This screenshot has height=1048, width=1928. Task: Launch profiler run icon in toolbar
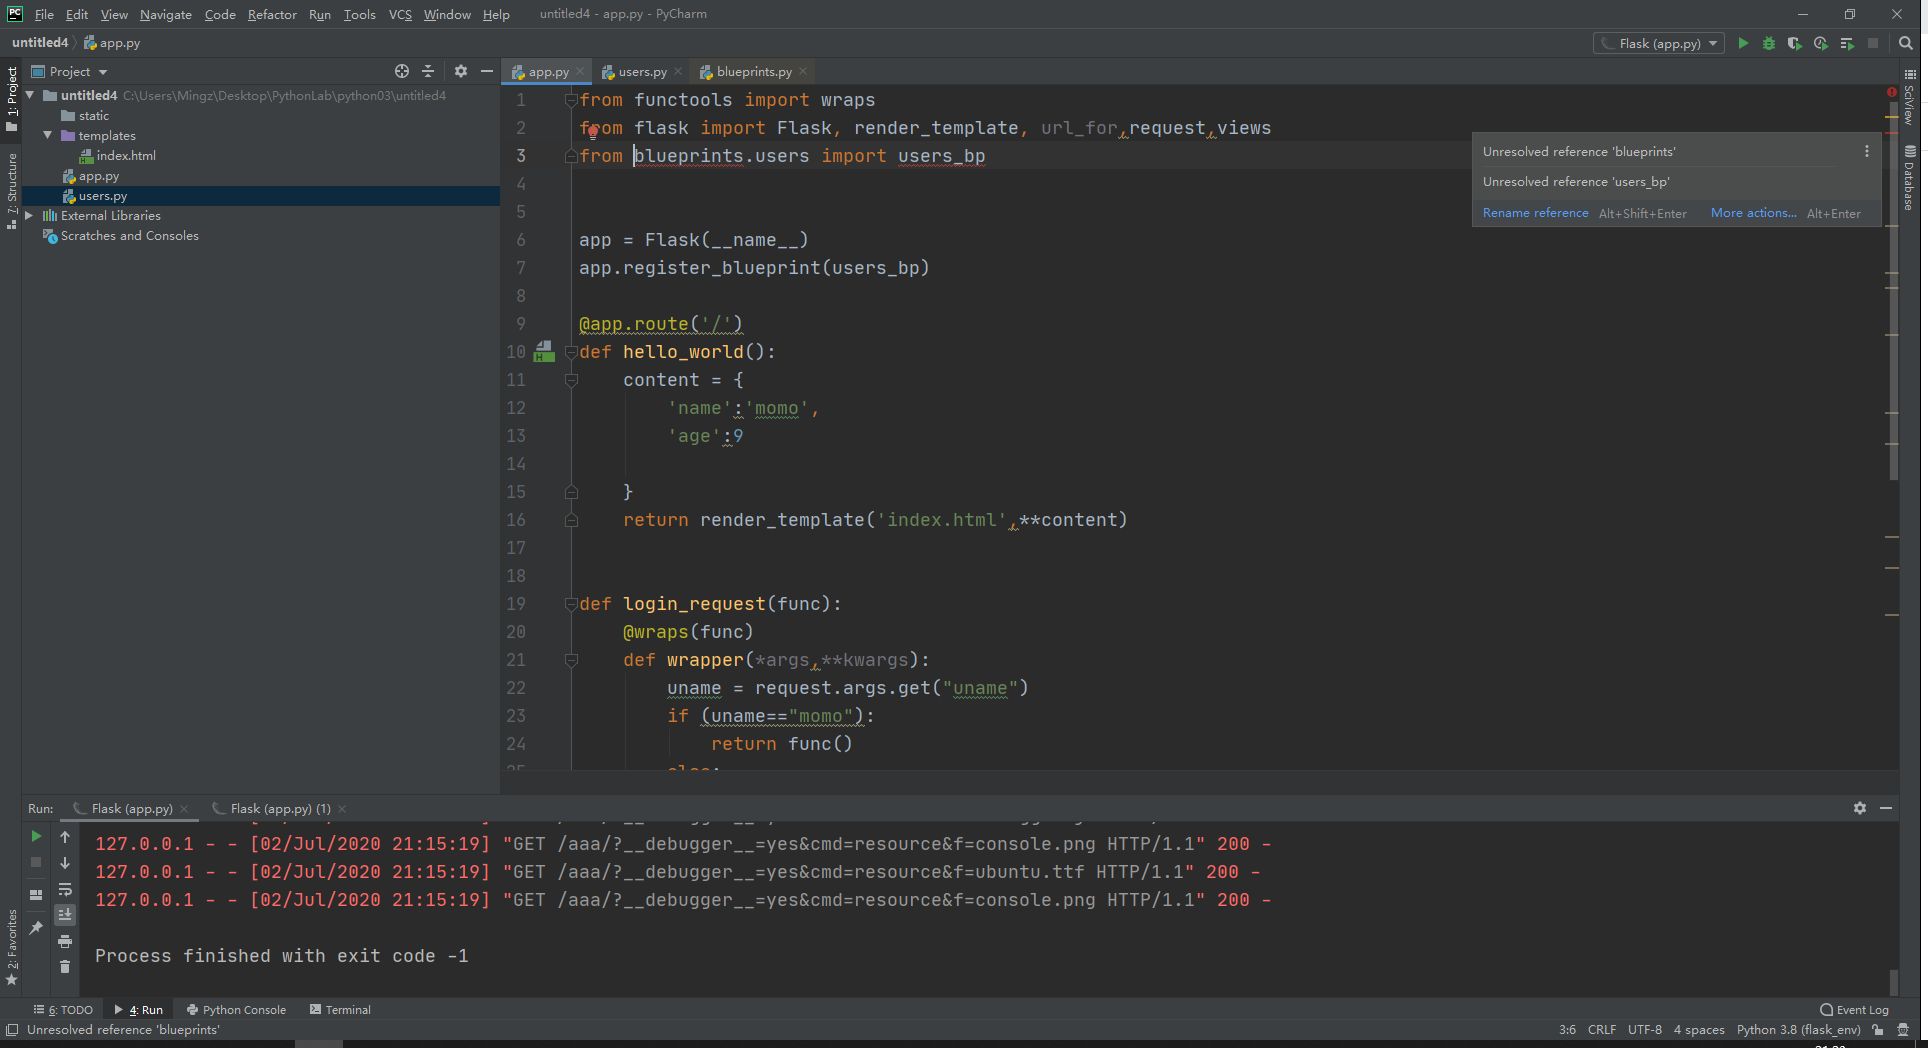1821,43
